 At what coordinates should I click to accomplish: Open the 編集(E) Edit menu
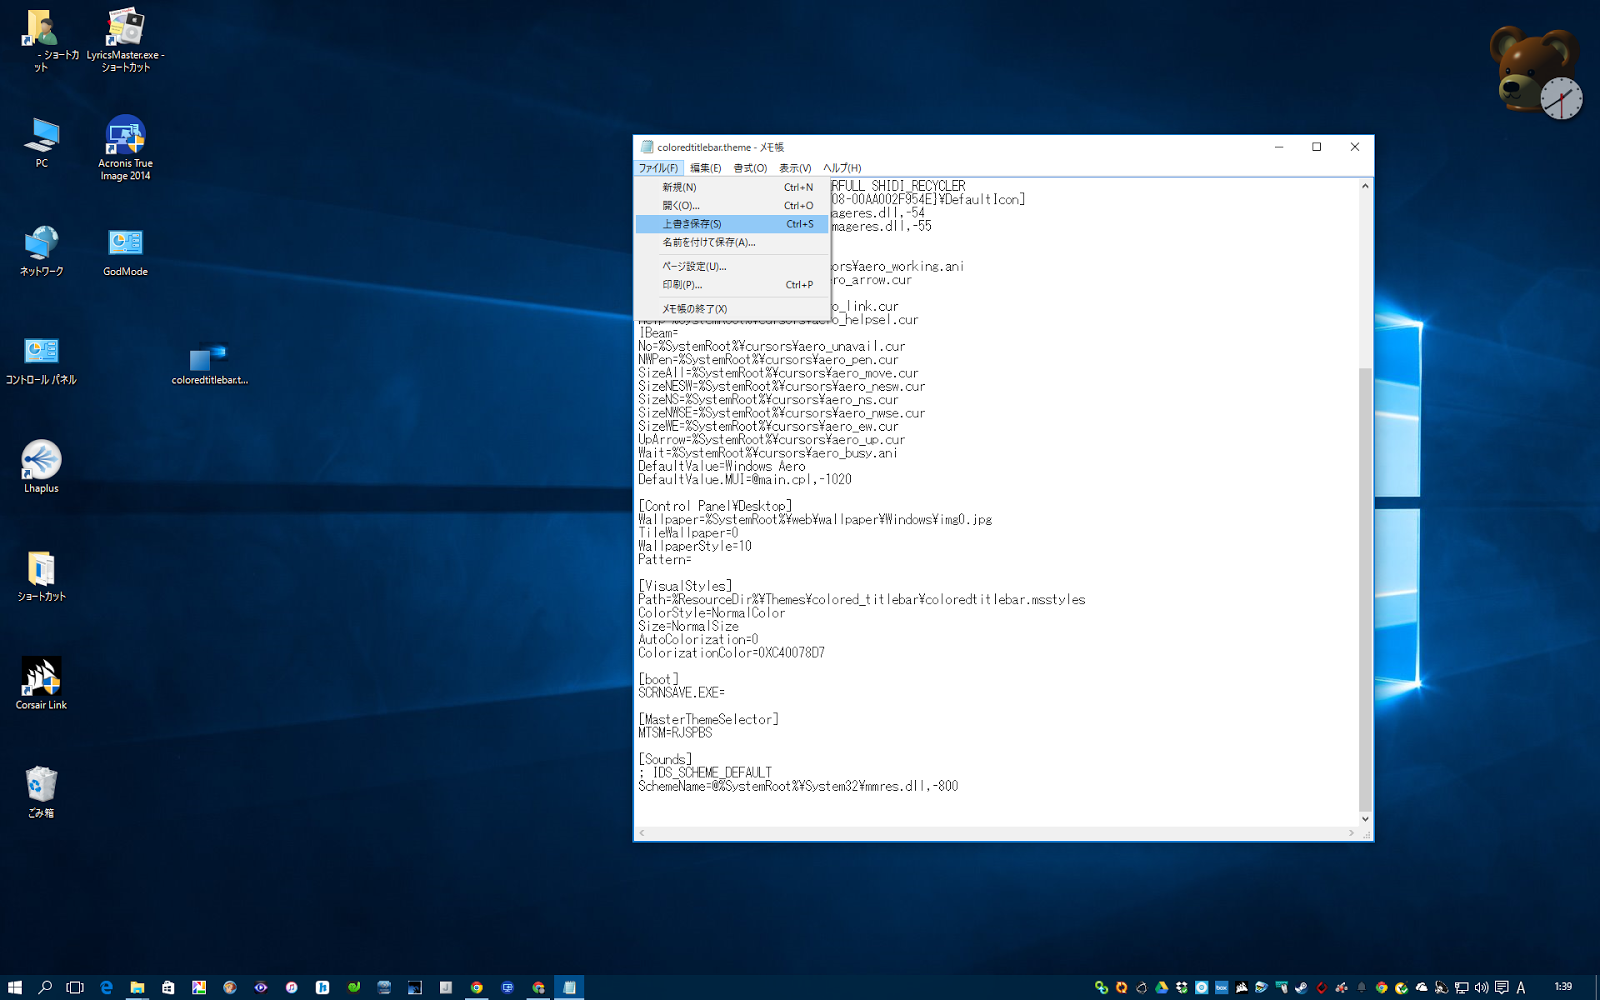(705, 168)
